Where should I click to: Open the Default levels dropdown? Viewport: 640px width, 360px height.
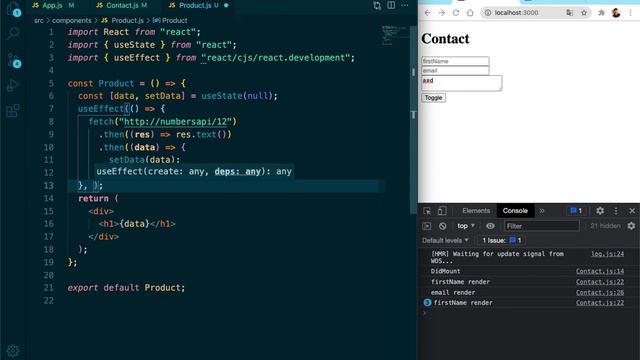coord(445,240)
